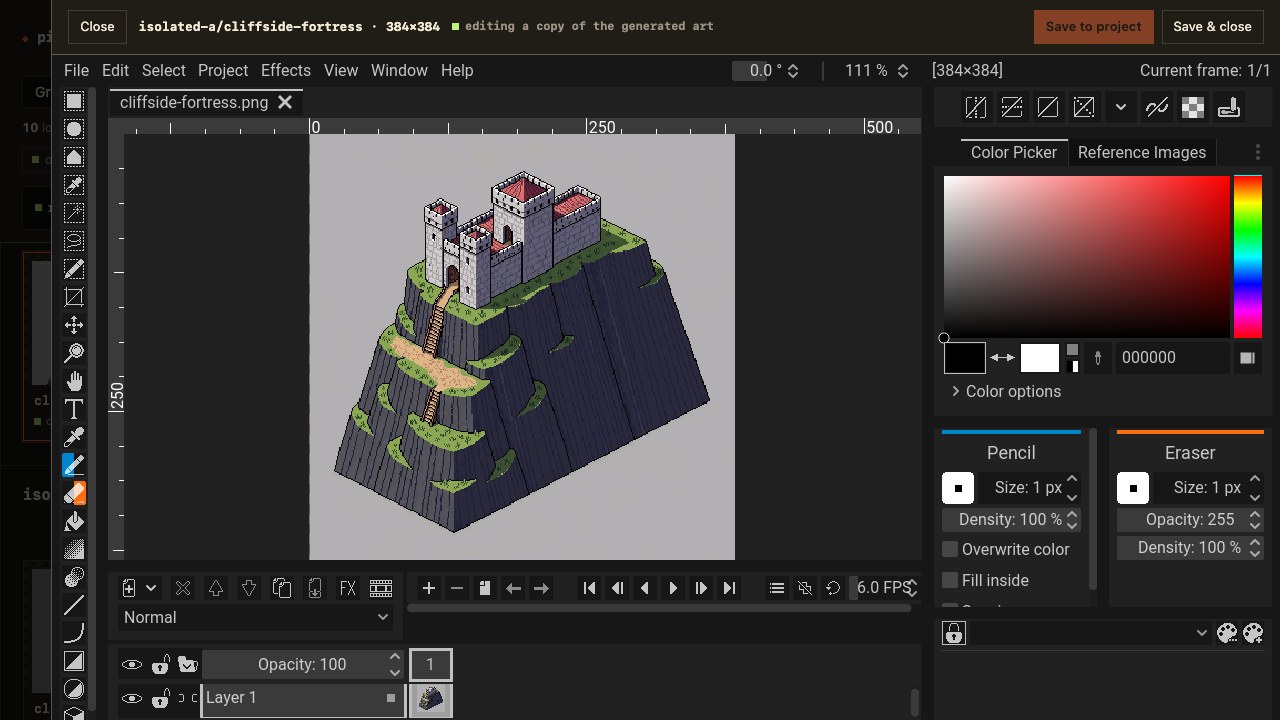The image size is (1280, 720).
Task: Toggle the lock on Layer 1
Action: click(x=160, y=698)
